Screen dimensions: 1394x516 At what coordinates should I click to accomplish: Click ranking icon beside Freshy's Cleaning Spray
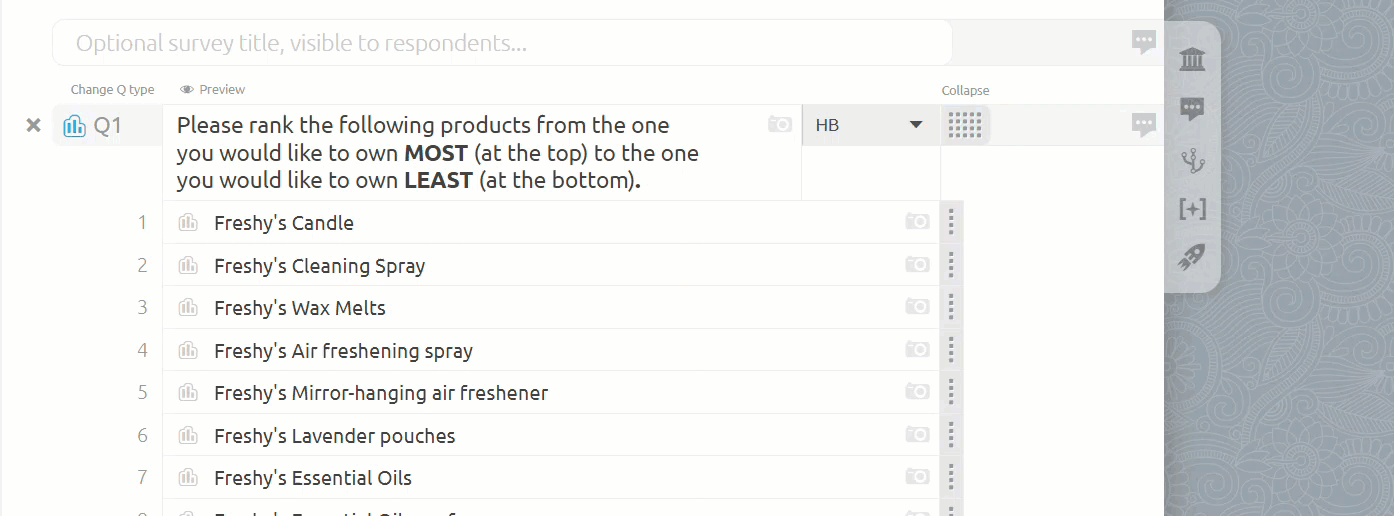point(188,265)
